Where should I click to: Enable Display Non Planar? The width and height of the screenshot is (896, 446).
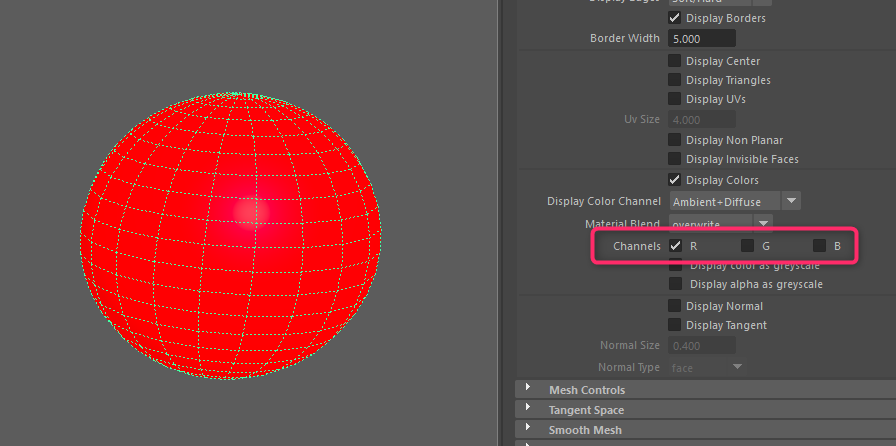(x=675, y=140)
